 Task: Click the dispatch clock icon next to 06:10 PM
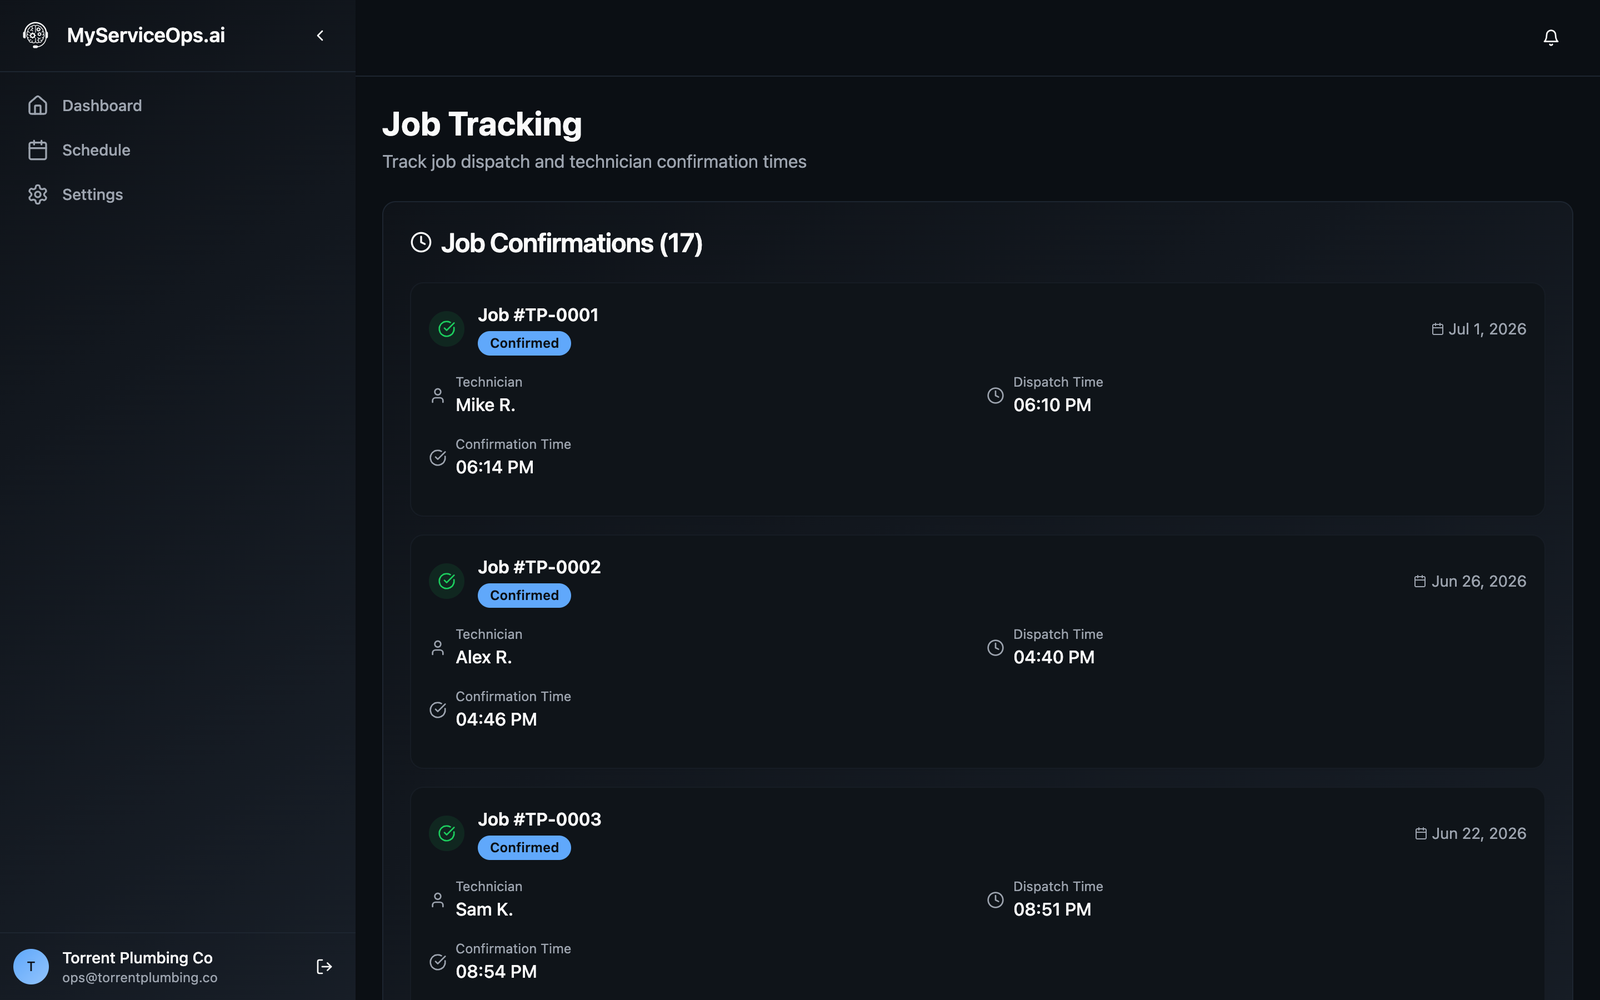996,395
